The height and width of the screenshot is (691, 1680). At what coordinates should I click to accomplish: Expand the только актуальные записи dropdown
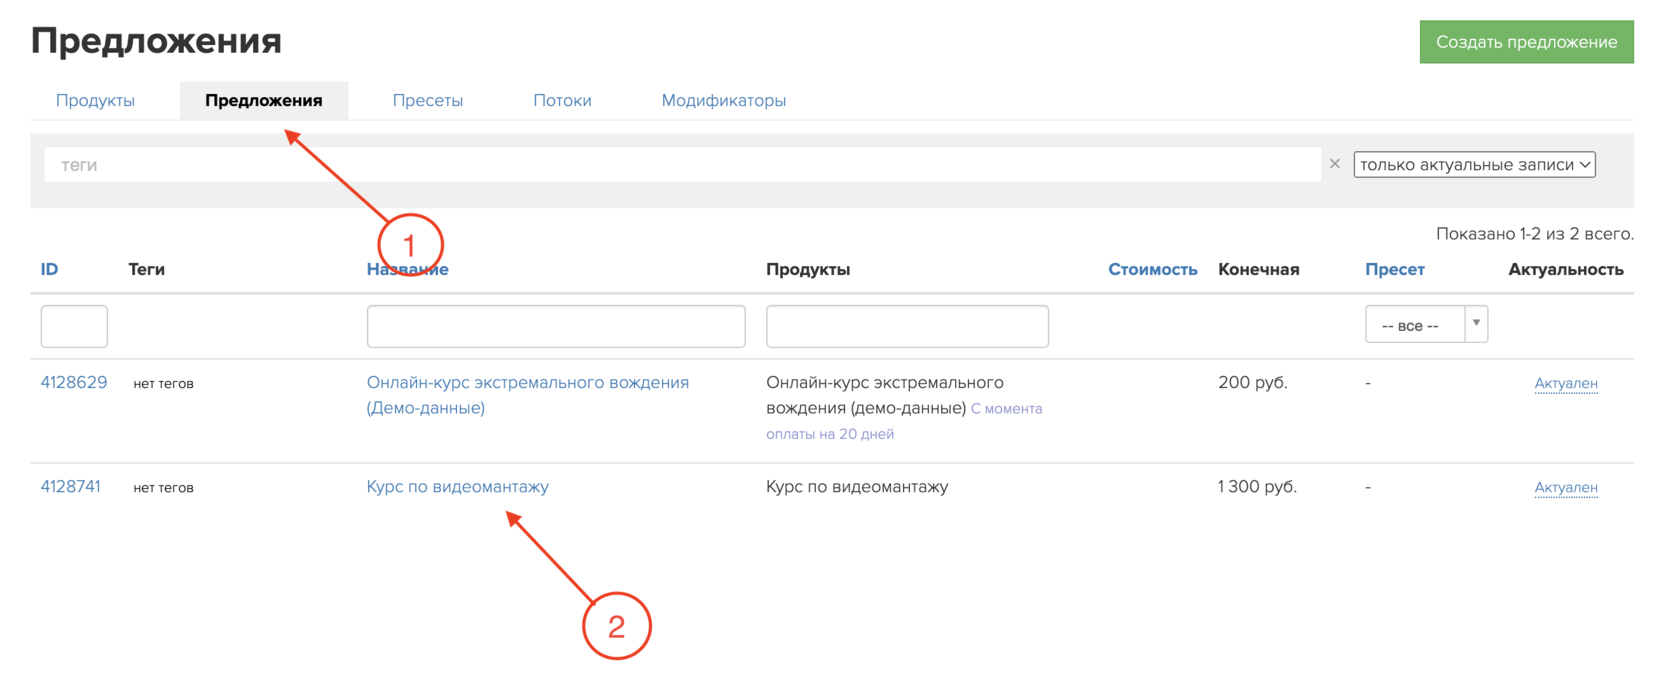pos(1474,165)
